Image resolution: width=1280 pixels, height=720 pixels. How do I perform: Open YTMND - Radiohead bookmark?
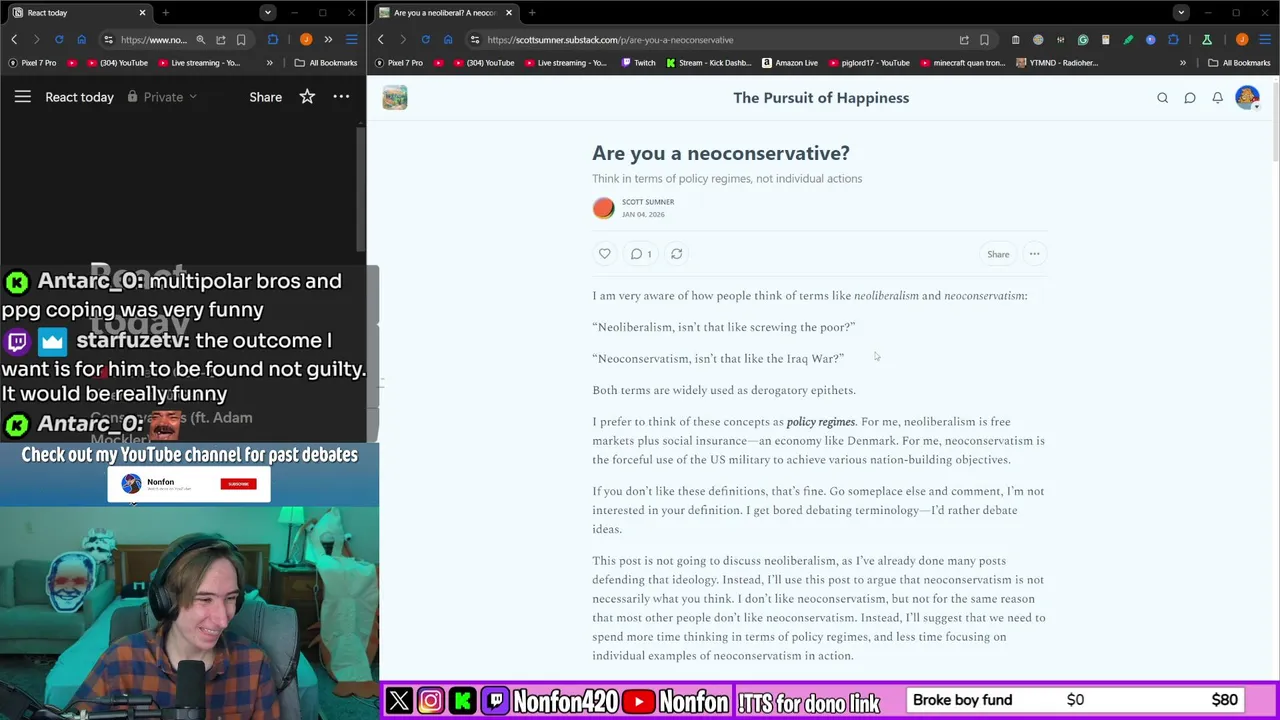(x=1057, y=63)
